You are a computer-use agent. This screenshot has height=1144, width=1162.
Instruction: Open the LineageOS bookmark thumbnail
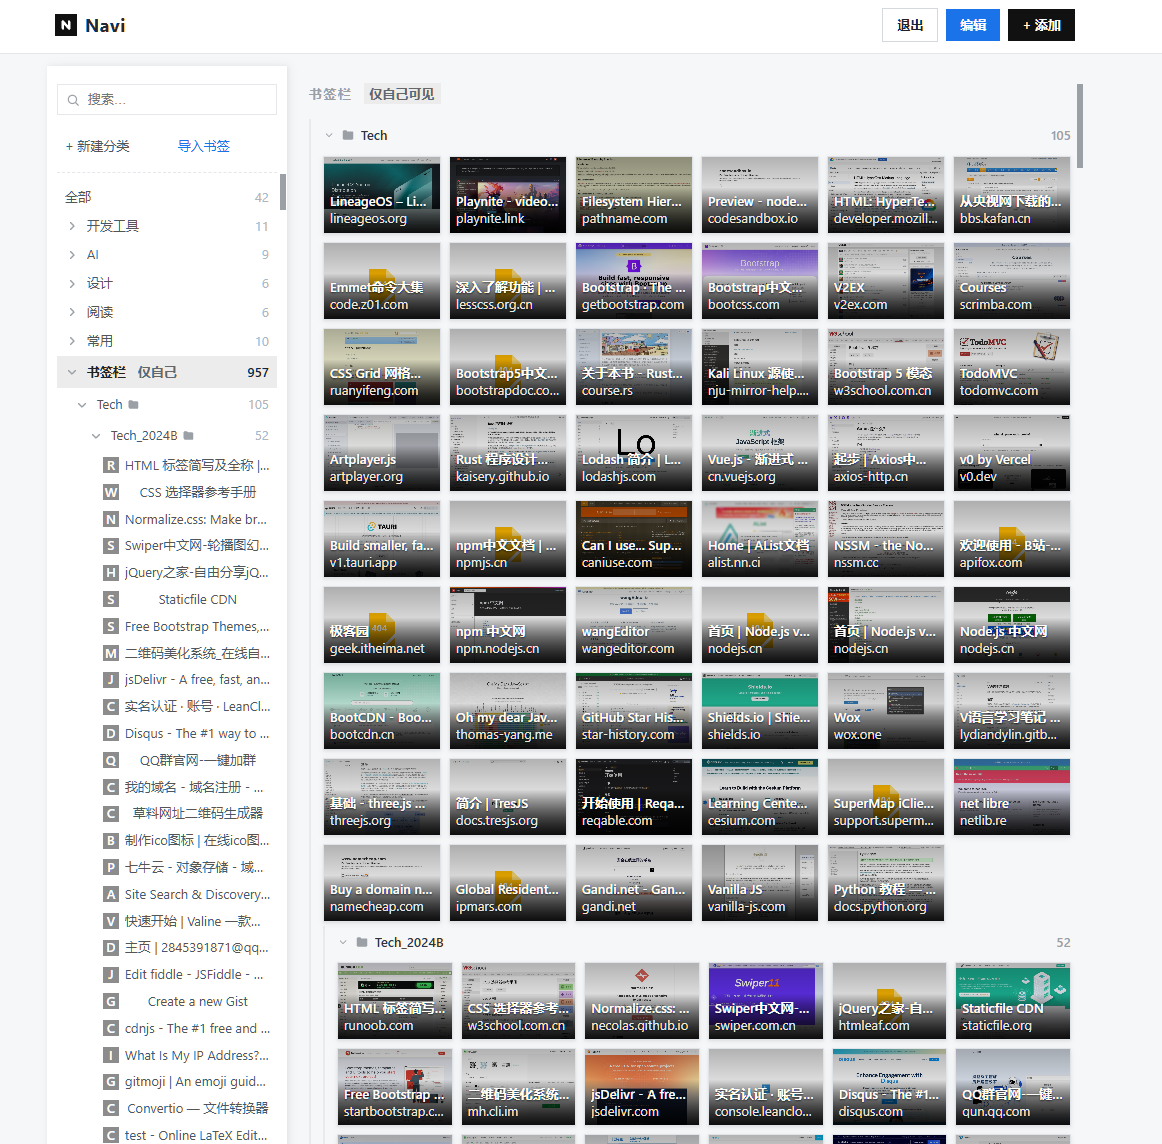(x=382, y=195)
